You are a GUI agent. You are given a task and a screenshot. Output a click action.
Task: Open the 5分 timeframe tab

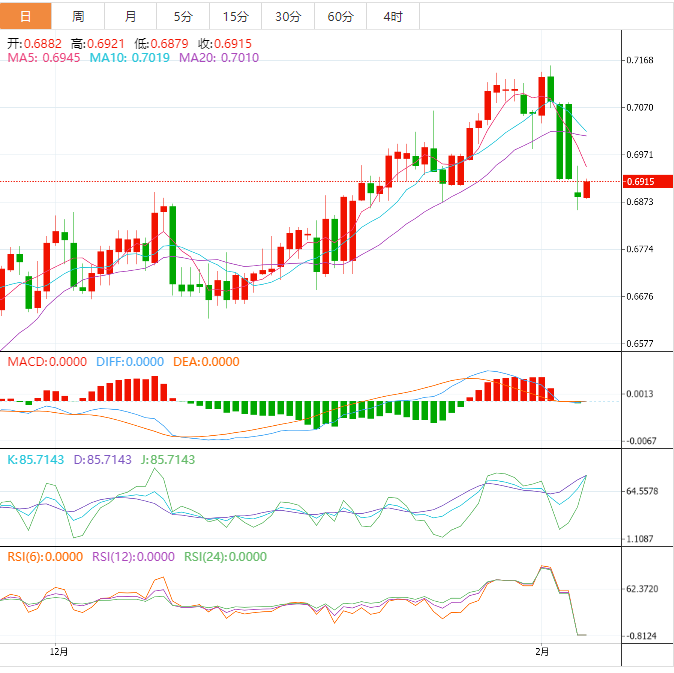[183, 16]
